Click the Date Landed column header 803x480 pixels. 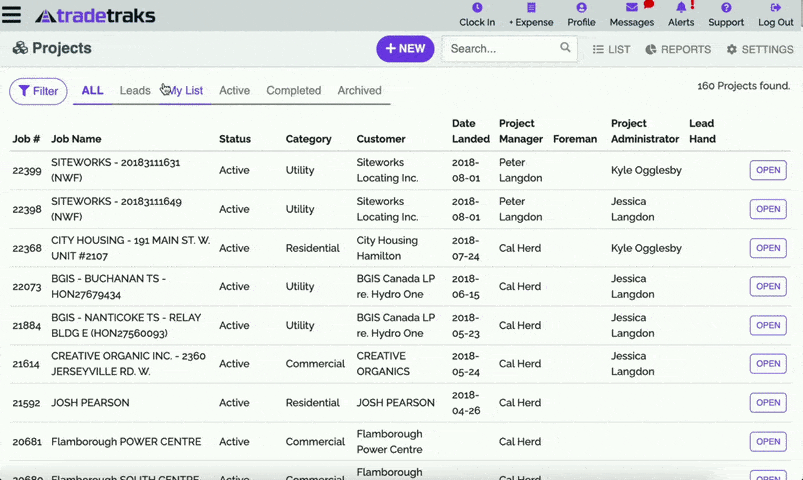[x=471, y=131]
